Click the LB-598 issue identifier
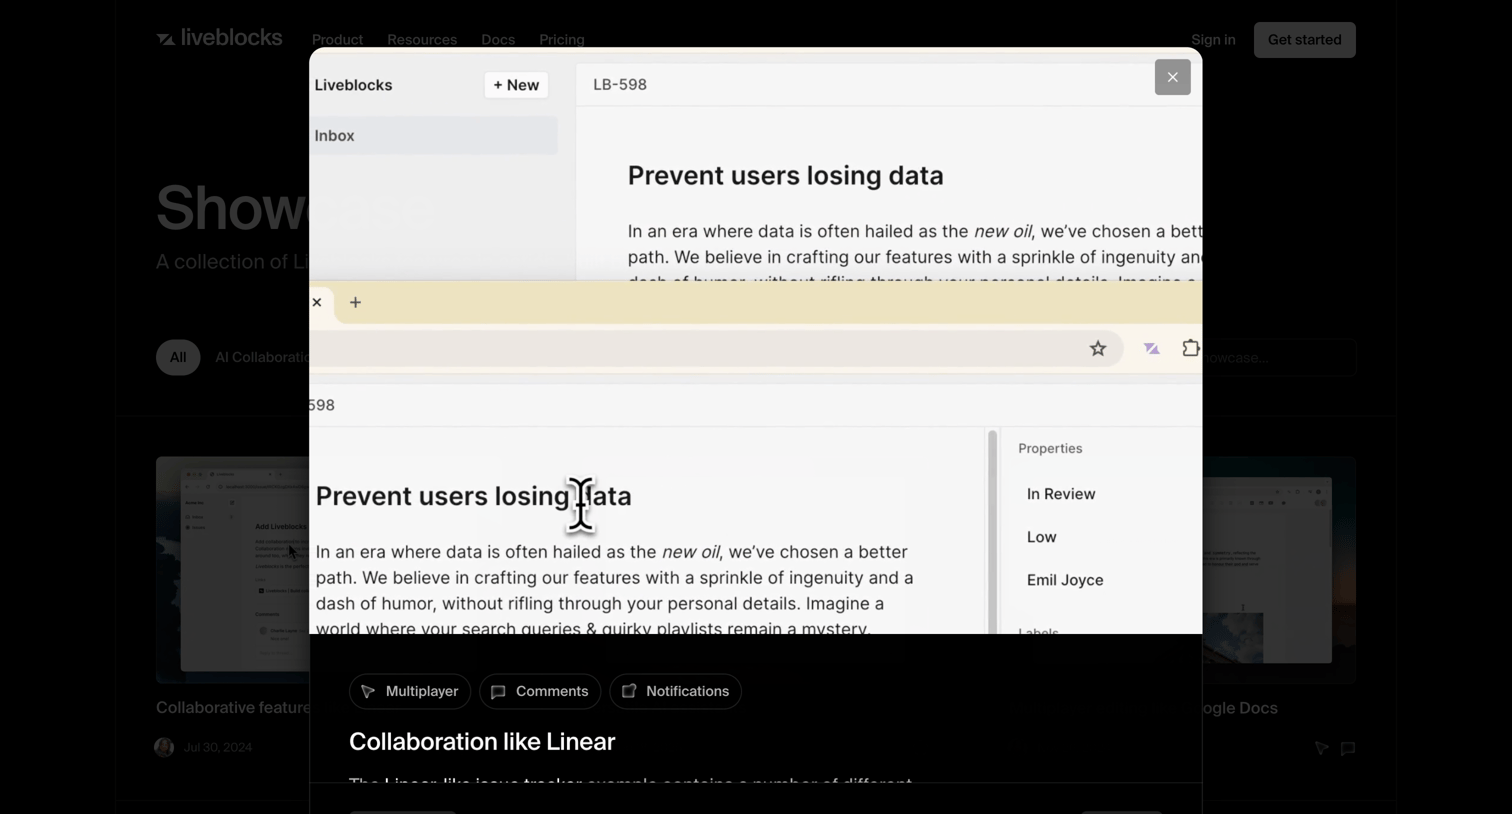Screen dimensions: 1512x814 pos(620,85)
